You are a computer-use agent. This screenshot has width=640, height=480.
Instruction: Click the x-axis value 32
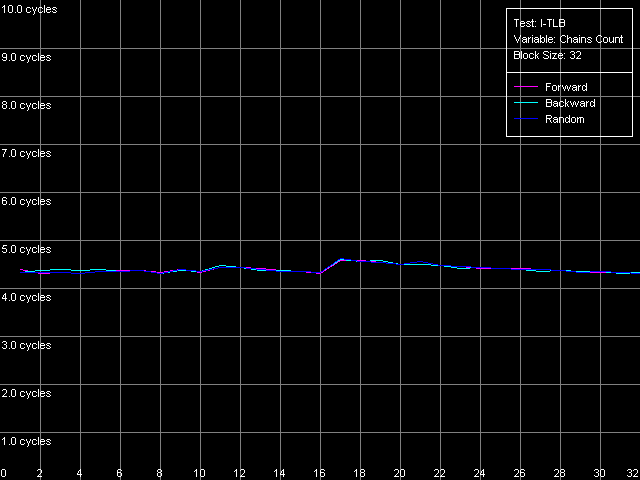(x=632, y=473)
